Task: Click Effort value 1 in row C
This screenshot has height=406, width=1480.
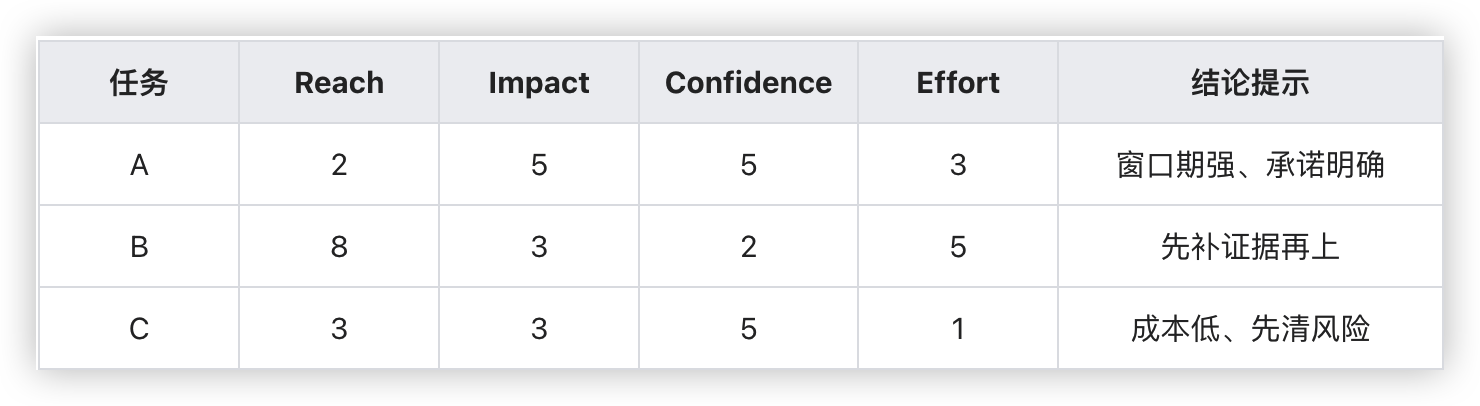Action: (958, 329)
